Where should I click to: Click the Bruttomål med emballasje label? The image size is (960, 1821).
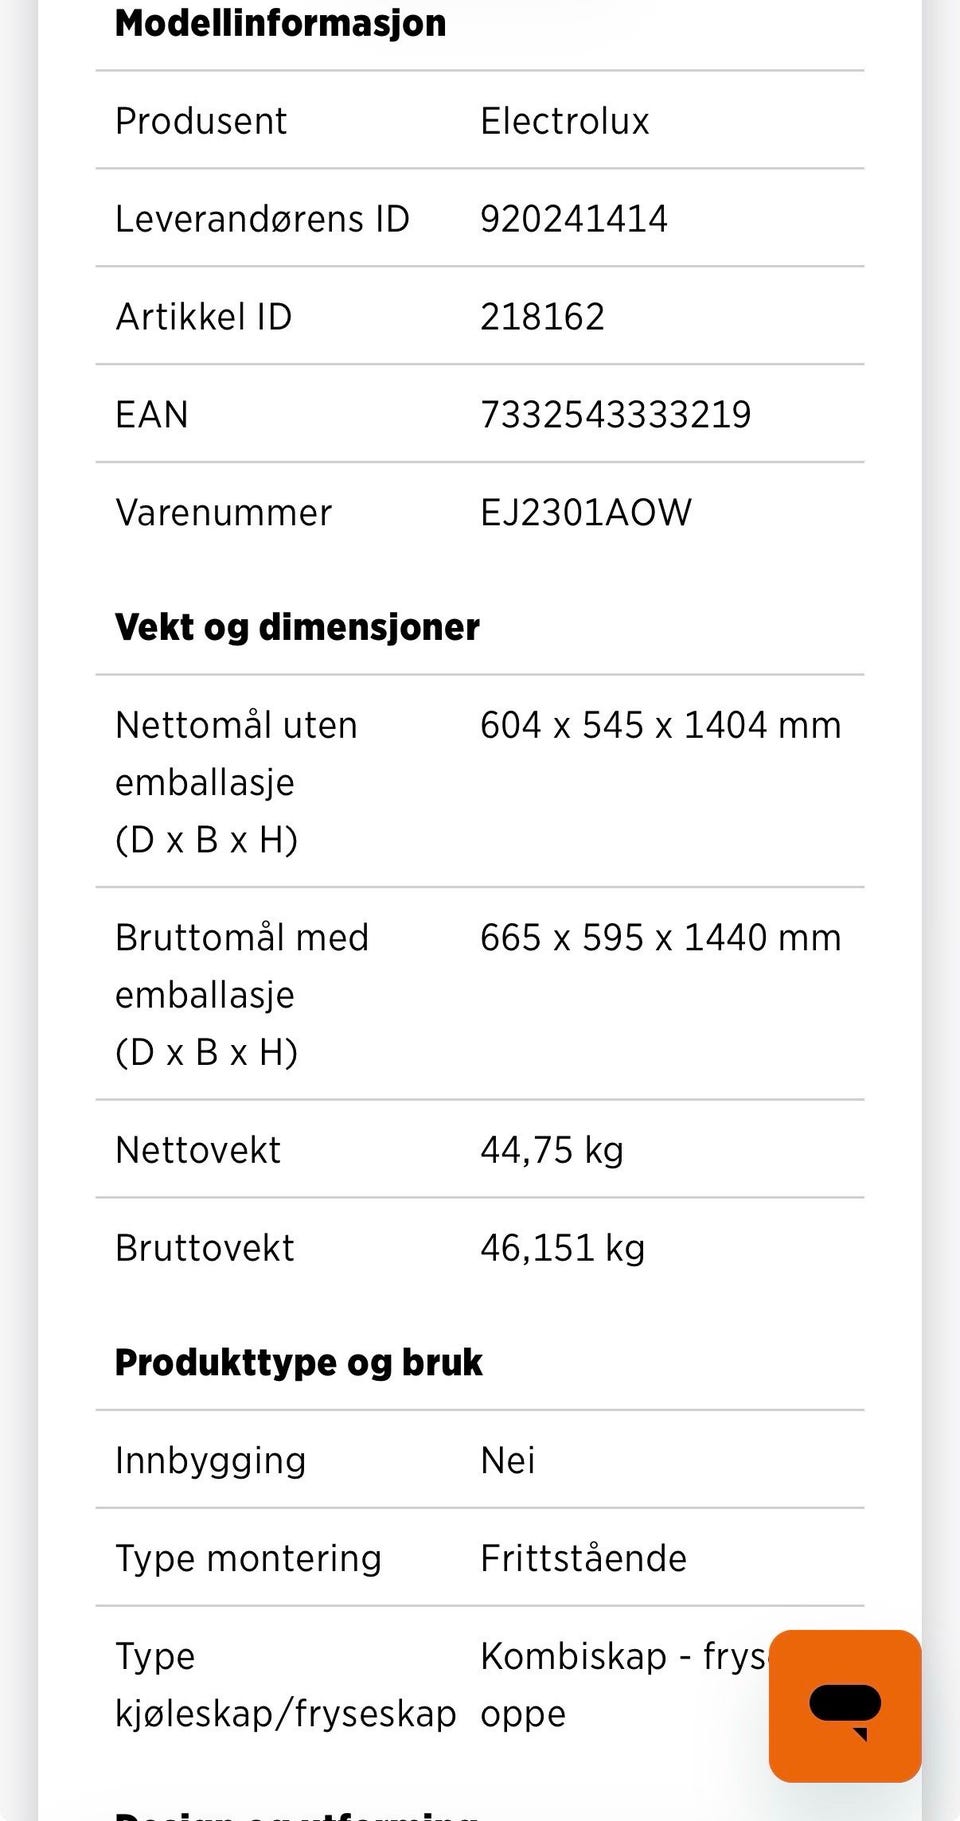(x=242, y=995)
